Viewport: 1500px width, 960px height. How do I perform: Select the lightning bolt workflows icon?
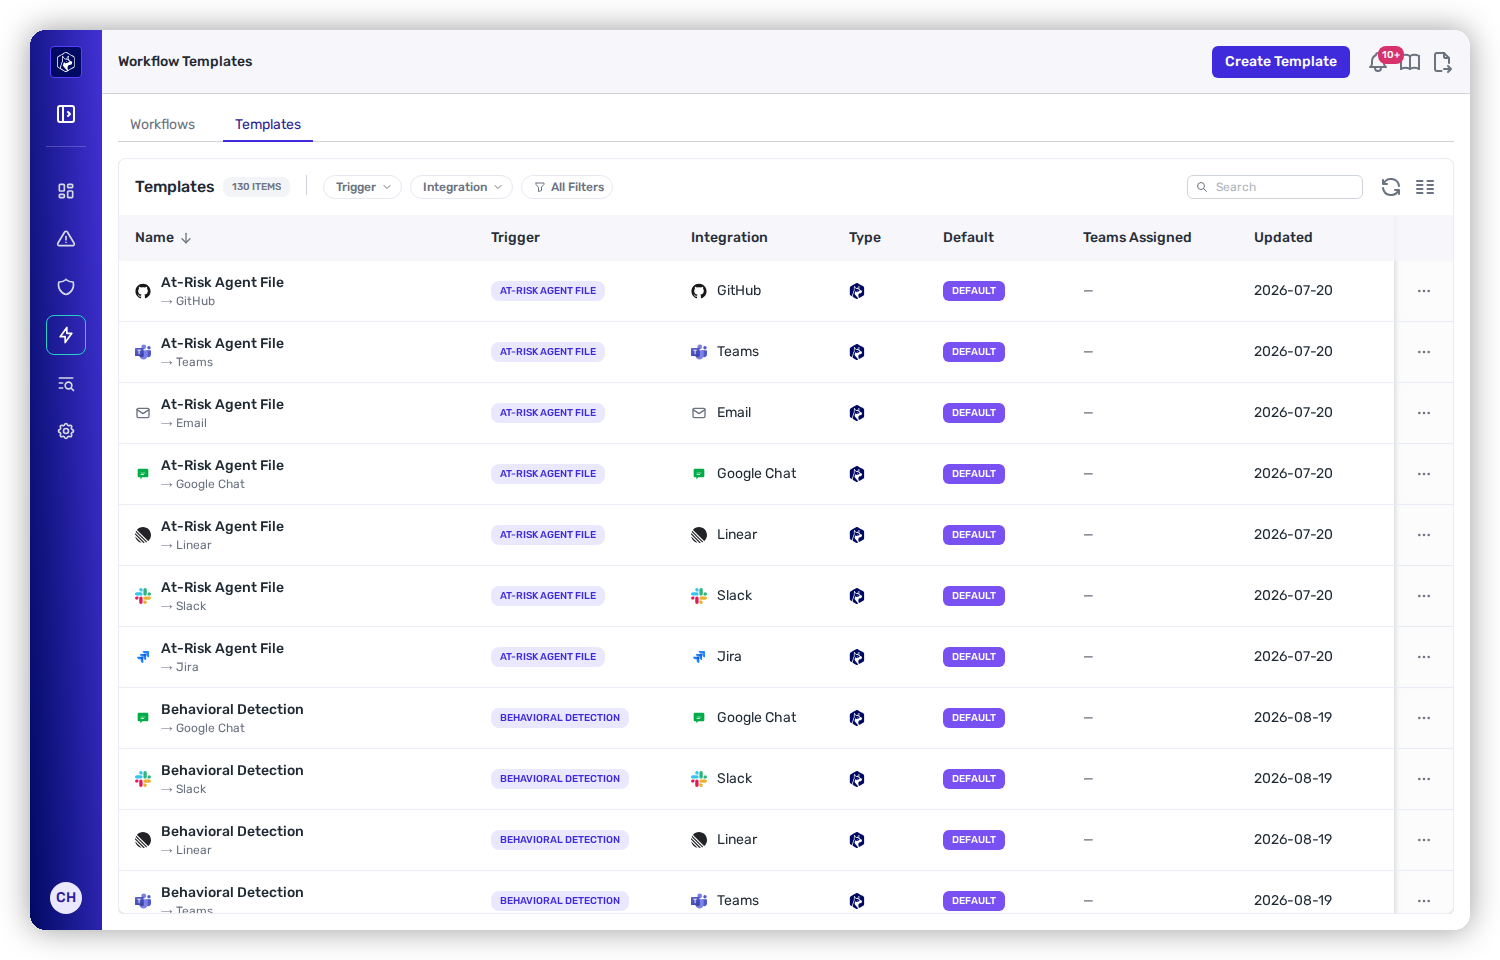pos(66,335)
